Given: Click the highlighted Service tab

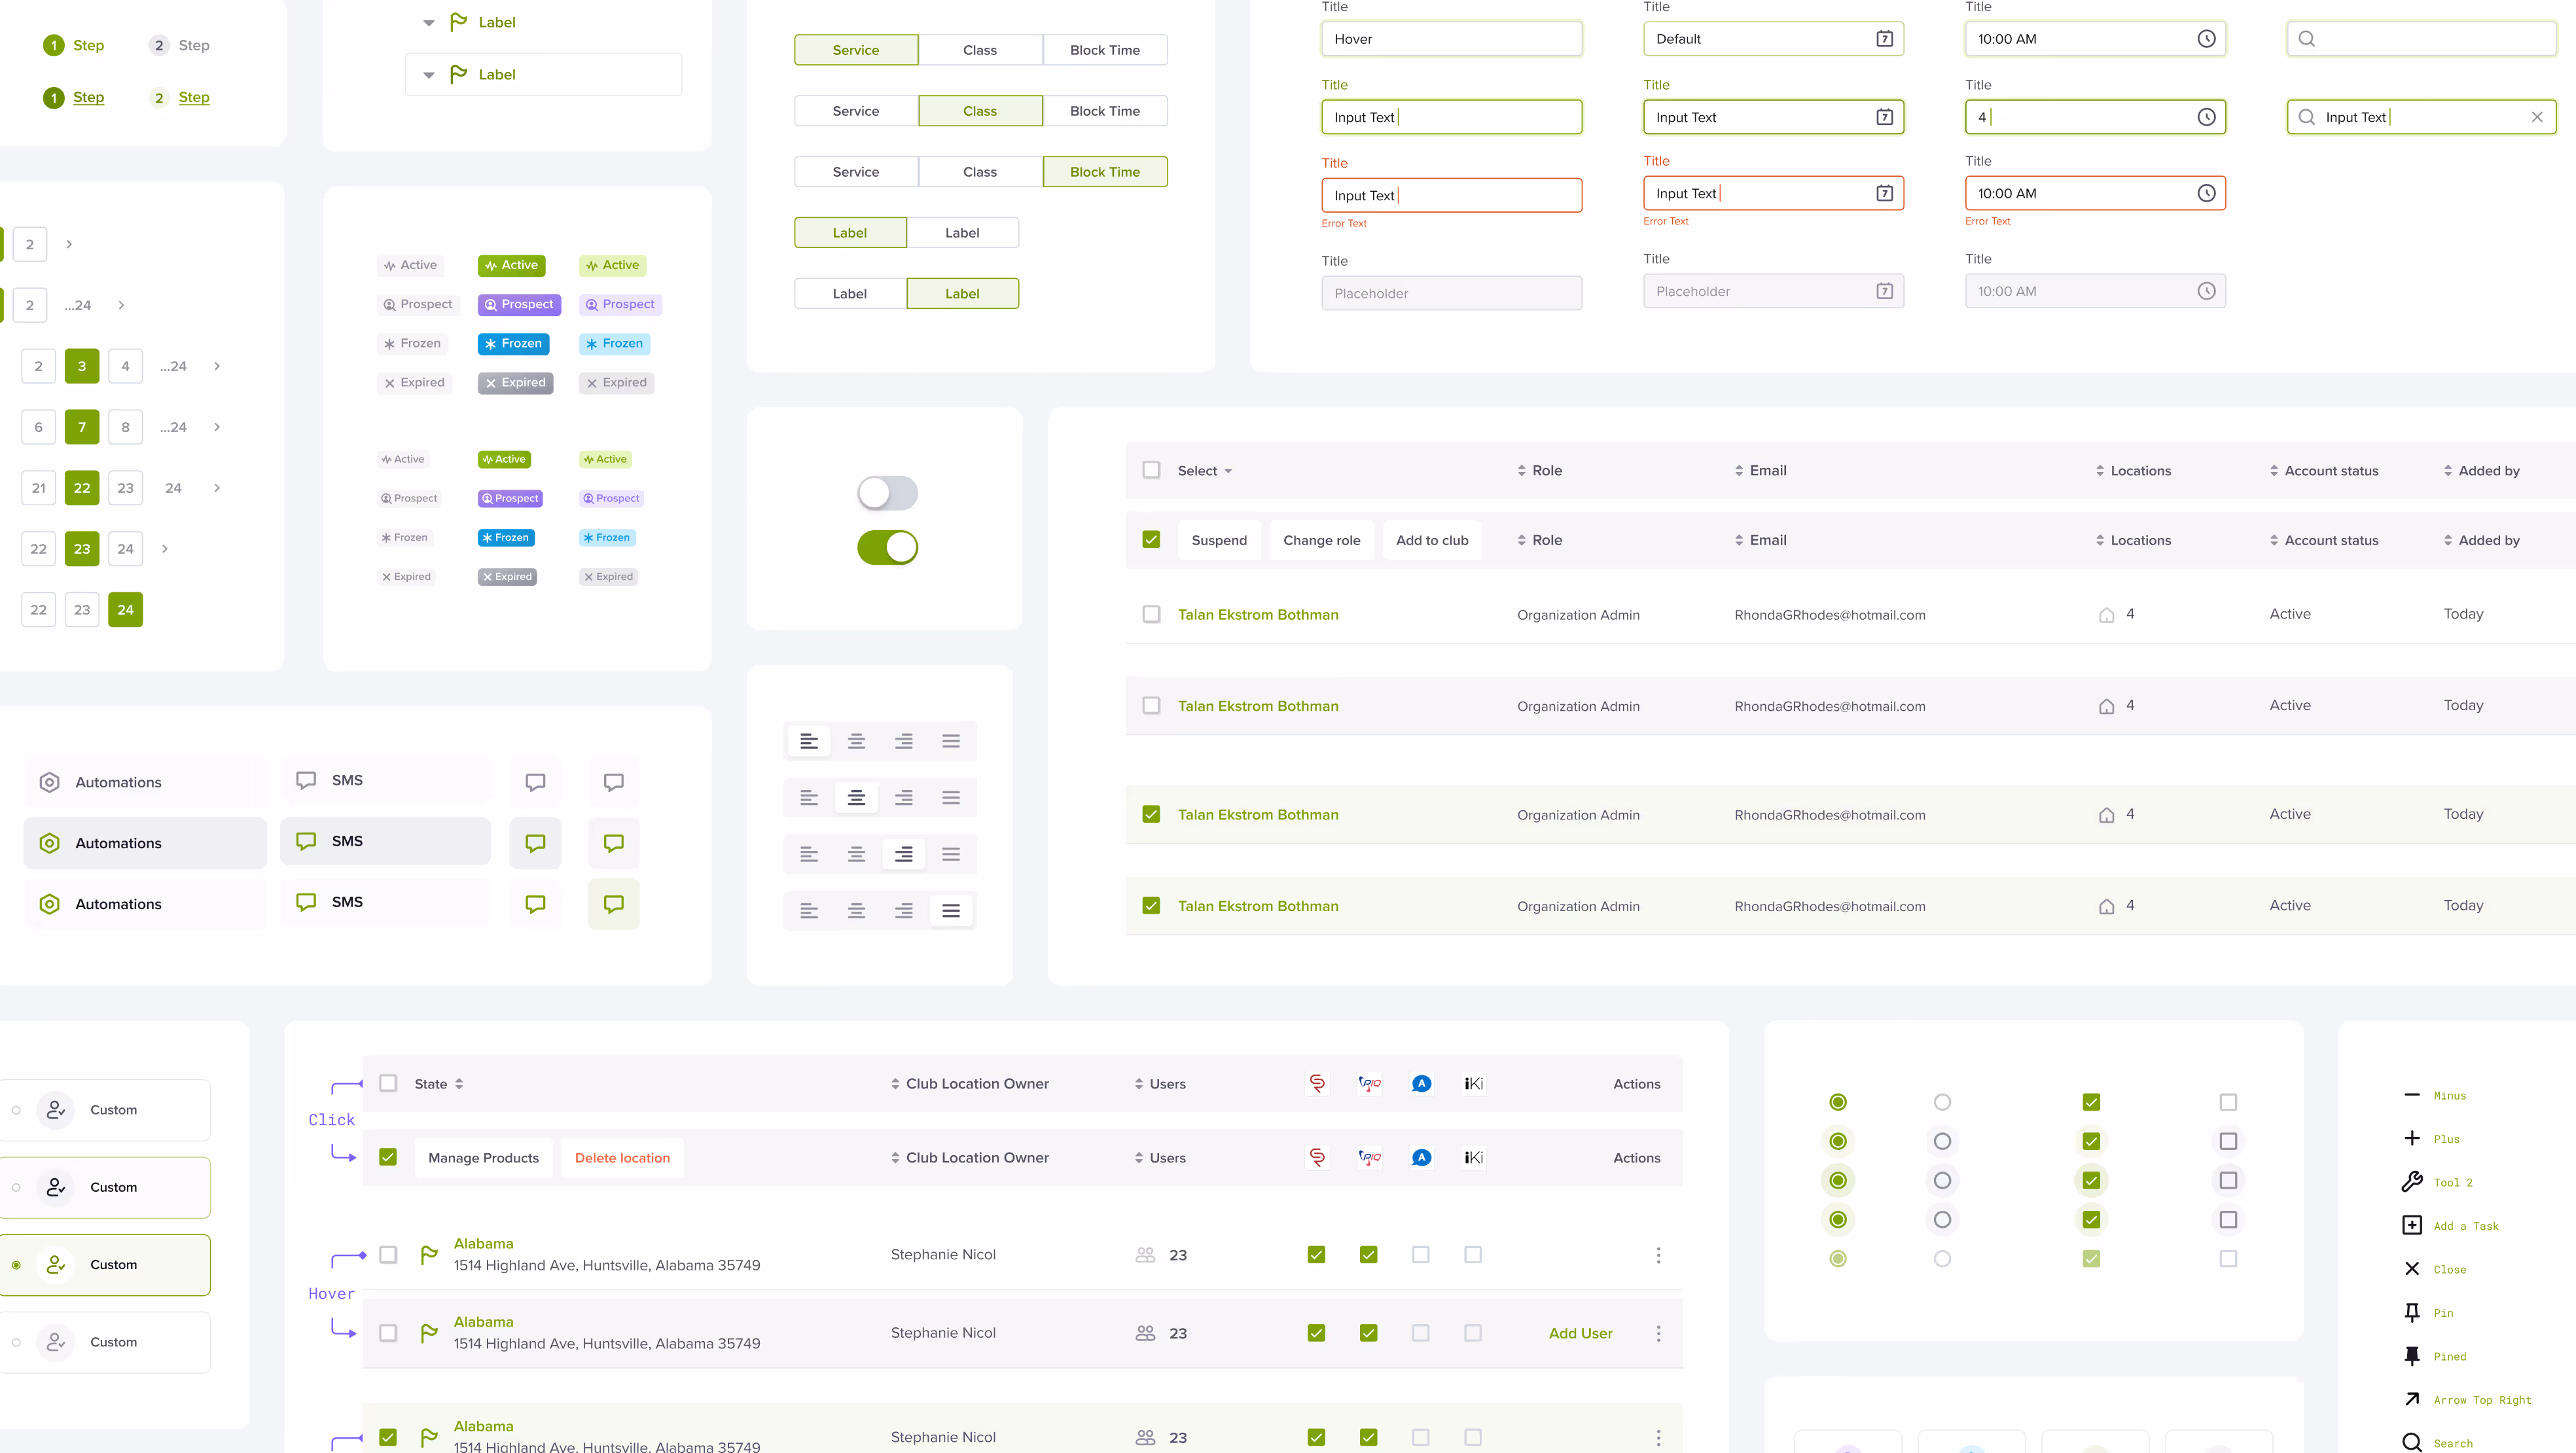Looking at the screenshot, I should pos(856,50).
